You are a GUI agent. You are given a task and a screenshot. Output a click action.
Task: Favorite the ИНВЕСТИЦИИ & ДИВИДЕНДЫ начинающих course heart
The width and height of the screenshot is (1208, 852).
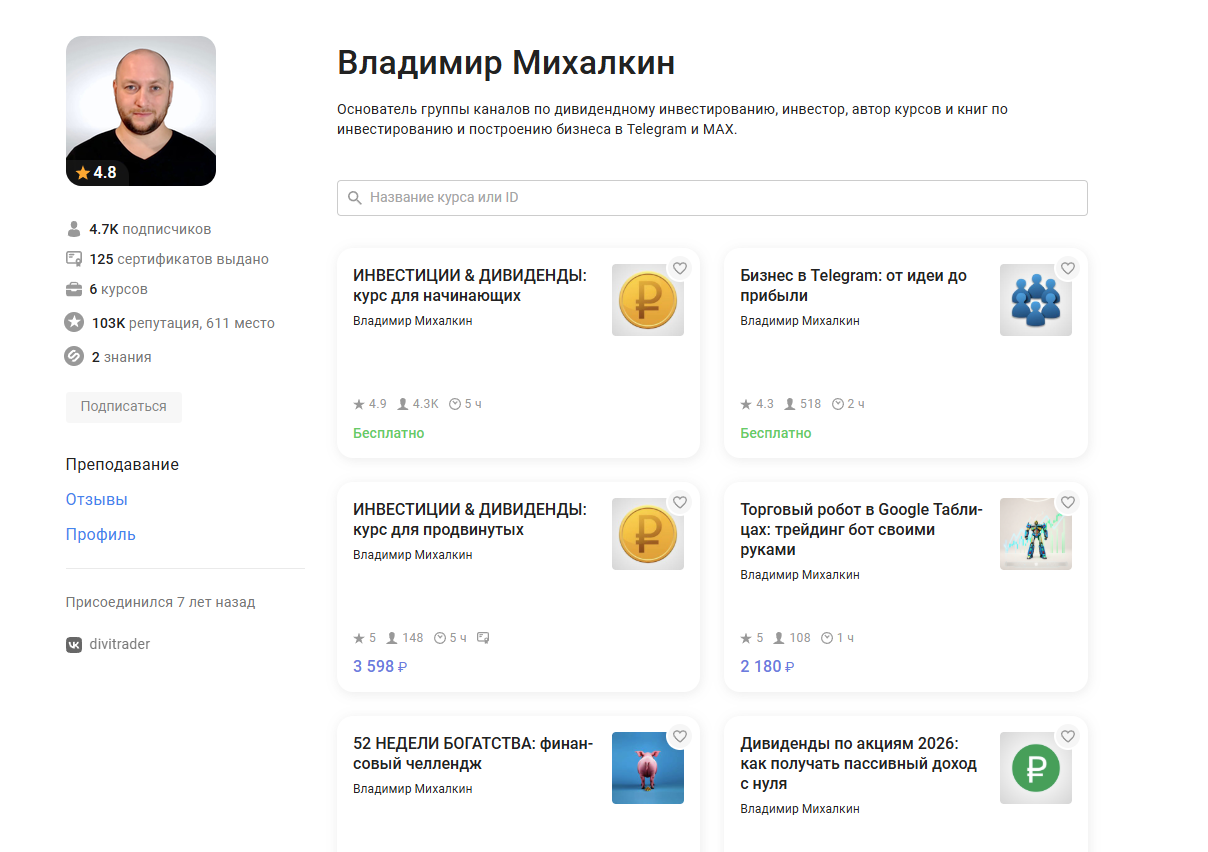(x=680, y=268)
